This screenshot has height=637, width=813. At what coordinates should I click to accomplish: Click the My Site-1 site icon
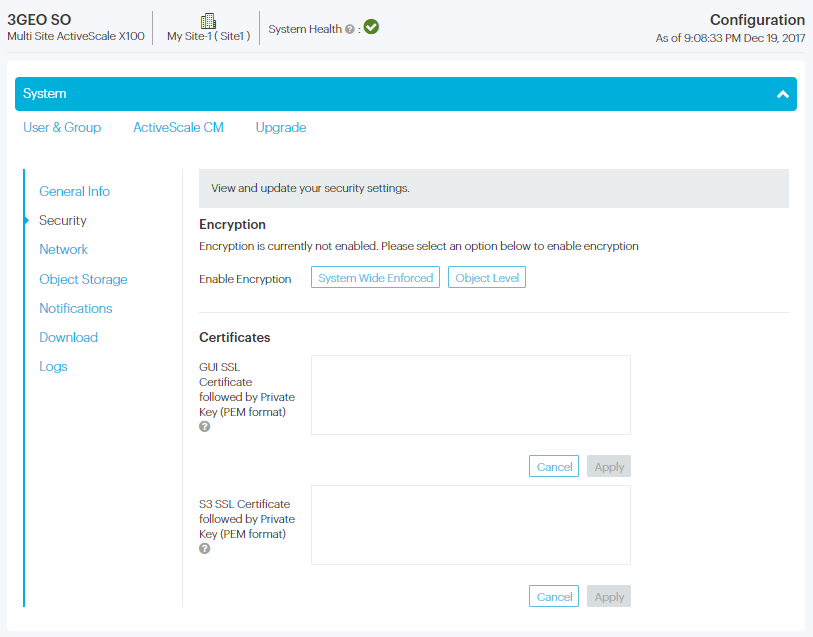tap(208, 22)
